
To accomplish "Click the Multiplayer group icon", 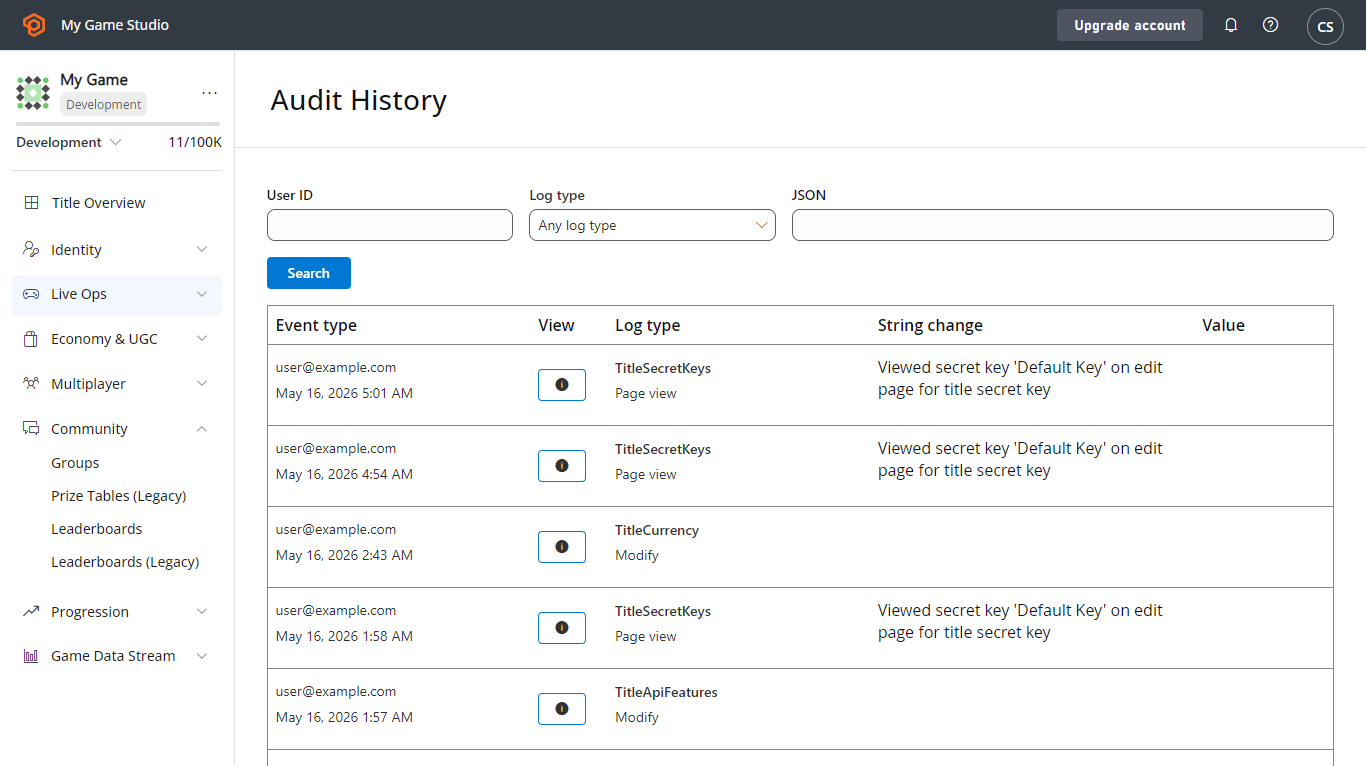I will tap(31, 384).
